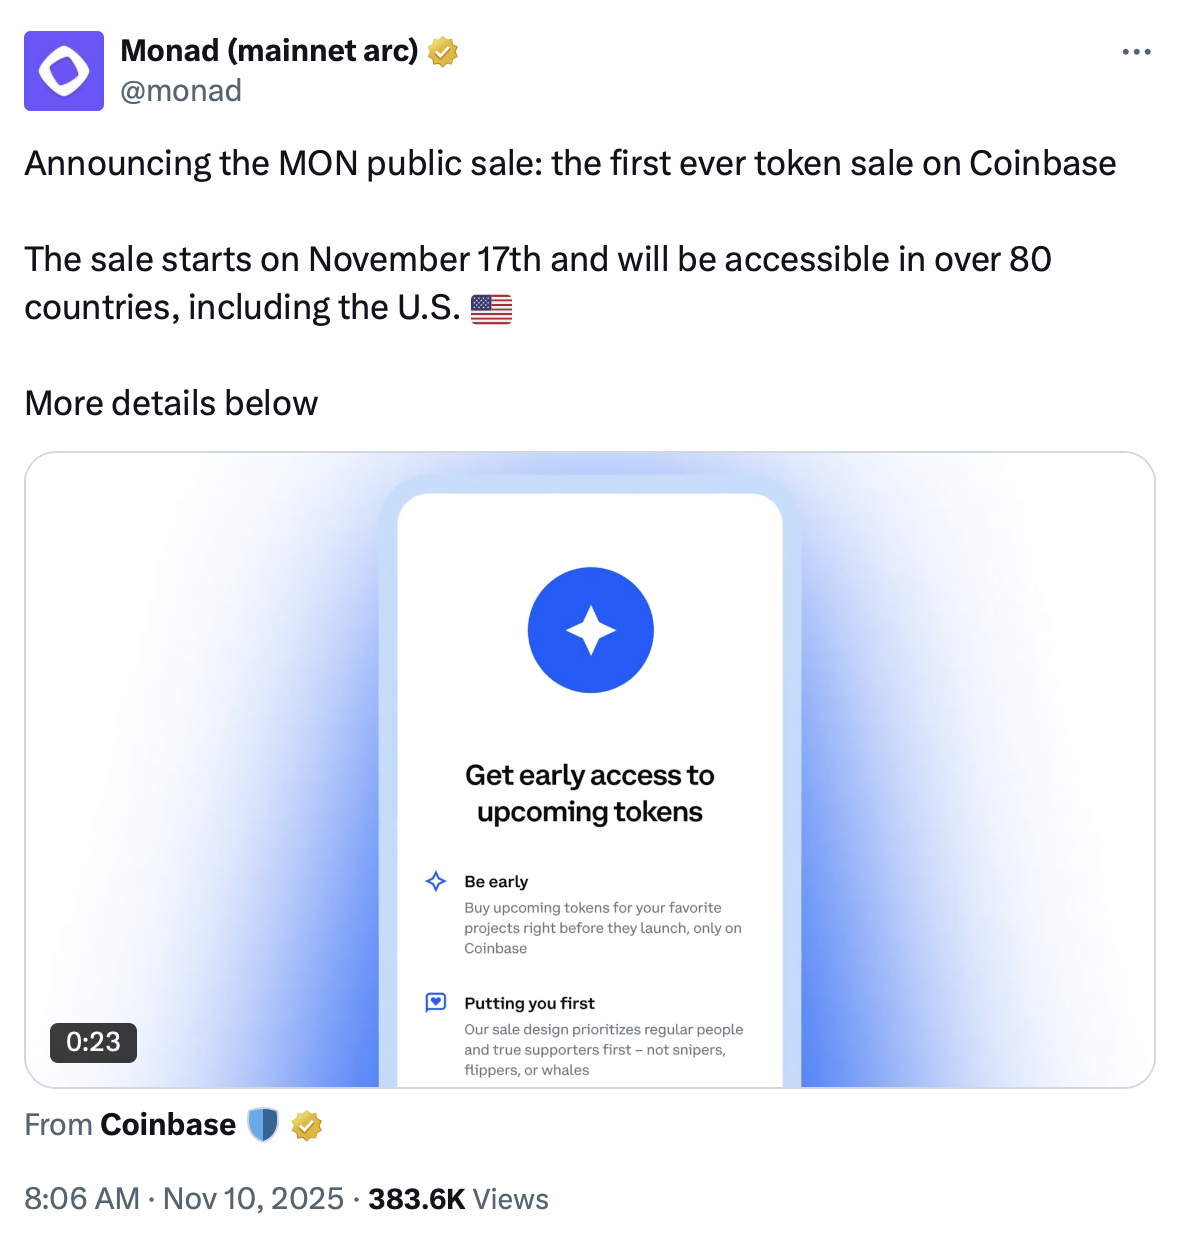Click the blue sparkle circle in the video
Screen dimensions: 1187x1243
590,630
